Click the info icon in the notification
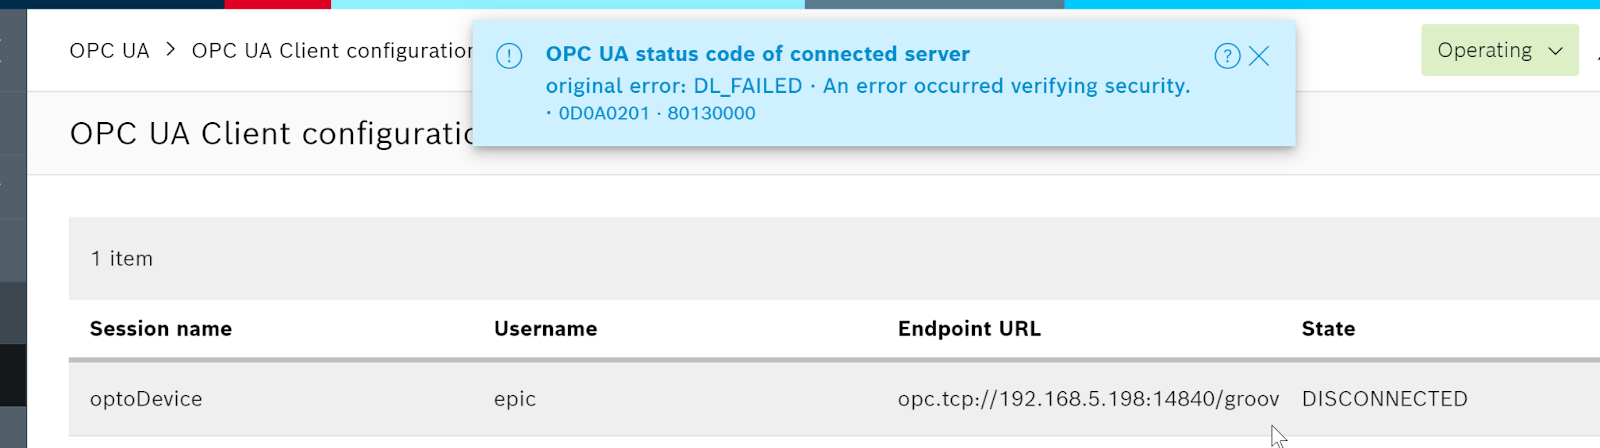The width and height of the screenshot is (1600, 448). tap(509, 56)
